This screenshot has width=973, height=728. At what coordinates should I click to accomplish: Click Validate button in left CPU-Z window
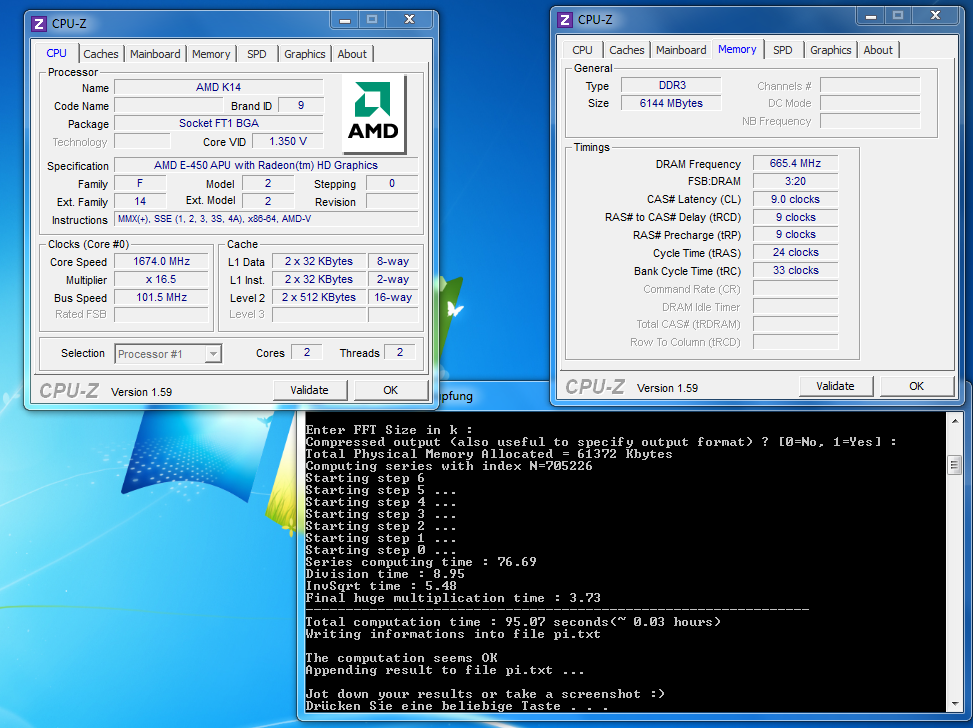pos(310,390)
